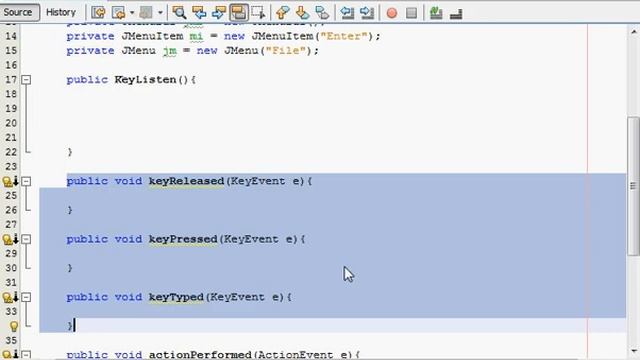The image size is (640, 360).
Task: Click the closing brace on line 30
Action: coord(70,268)
